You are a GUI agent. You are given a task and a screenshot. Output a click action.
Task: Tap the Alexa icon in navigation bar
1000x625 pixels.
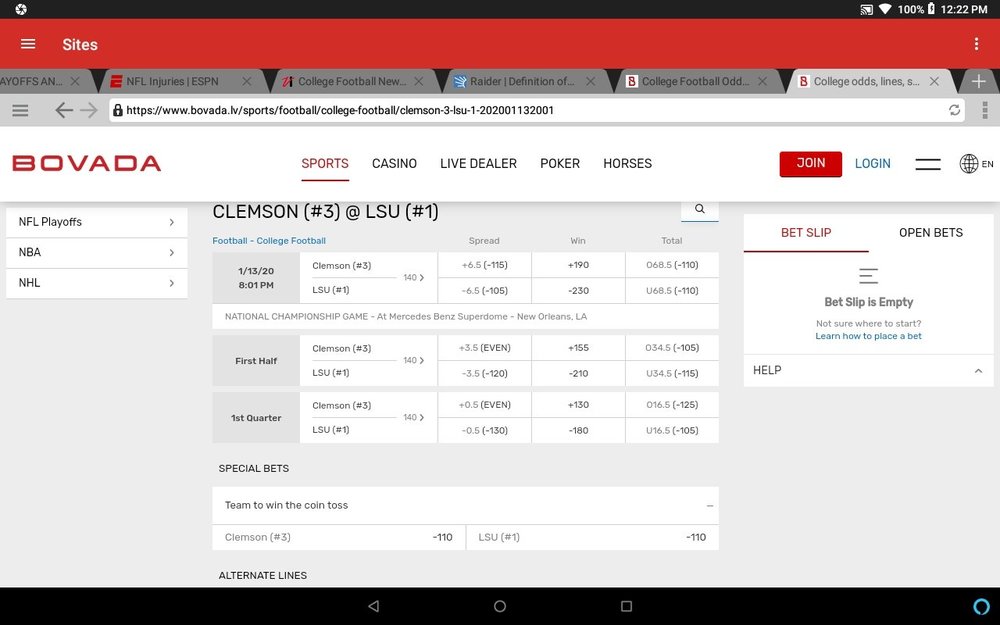point(981,606)
